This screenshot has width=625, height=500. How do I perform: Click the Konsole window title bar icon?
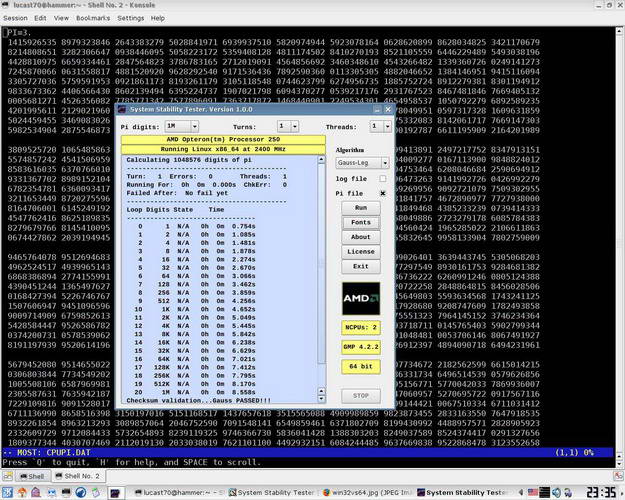[x=6, y=5]
